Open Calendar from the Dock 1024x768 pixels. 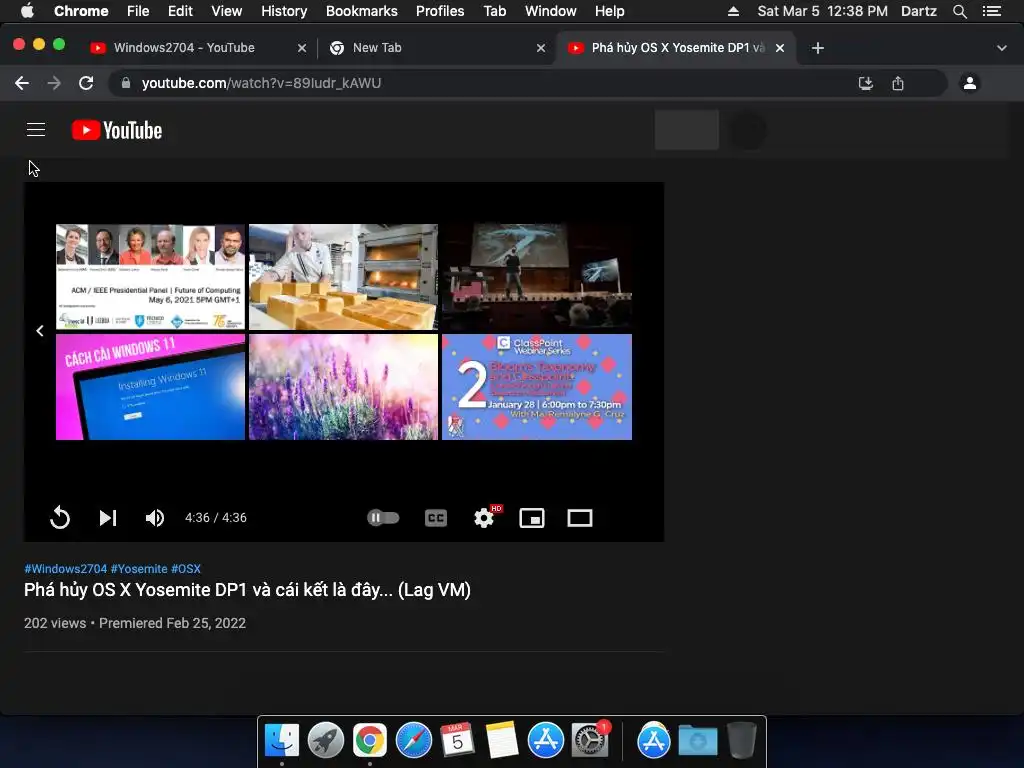[x=457, y=741]
